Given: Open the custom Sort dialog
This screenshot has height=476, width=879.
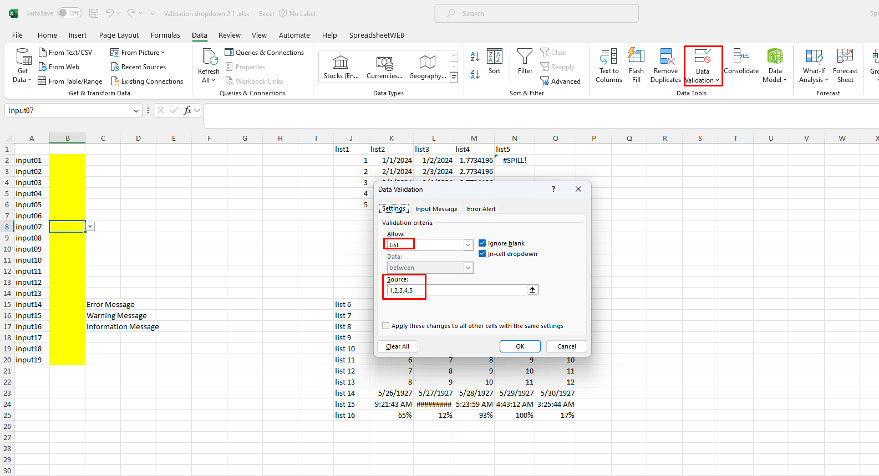Looking at the screenshot, I should 494,62.
